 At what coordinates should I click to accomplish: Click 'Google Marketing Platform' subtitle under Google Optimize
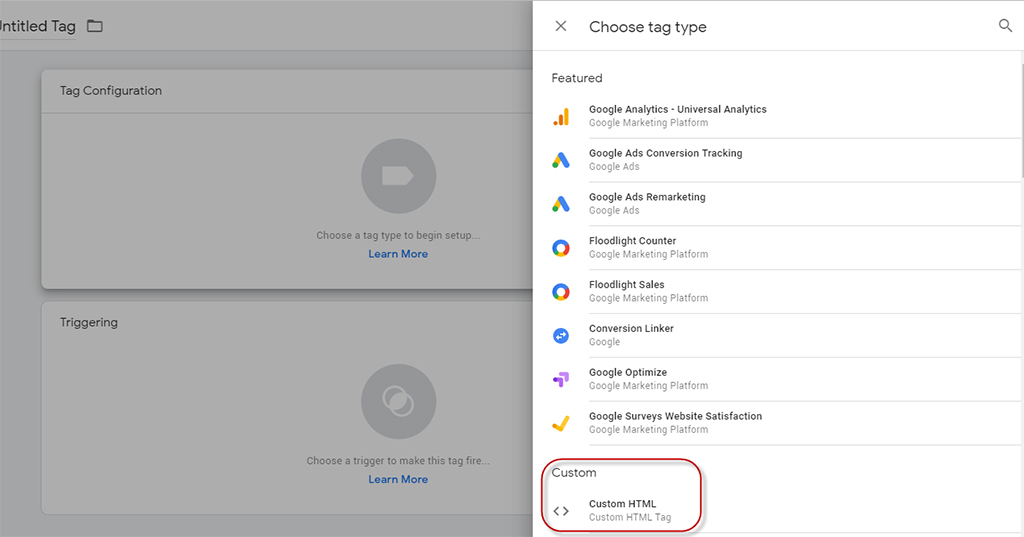click(x=648, y=385)
